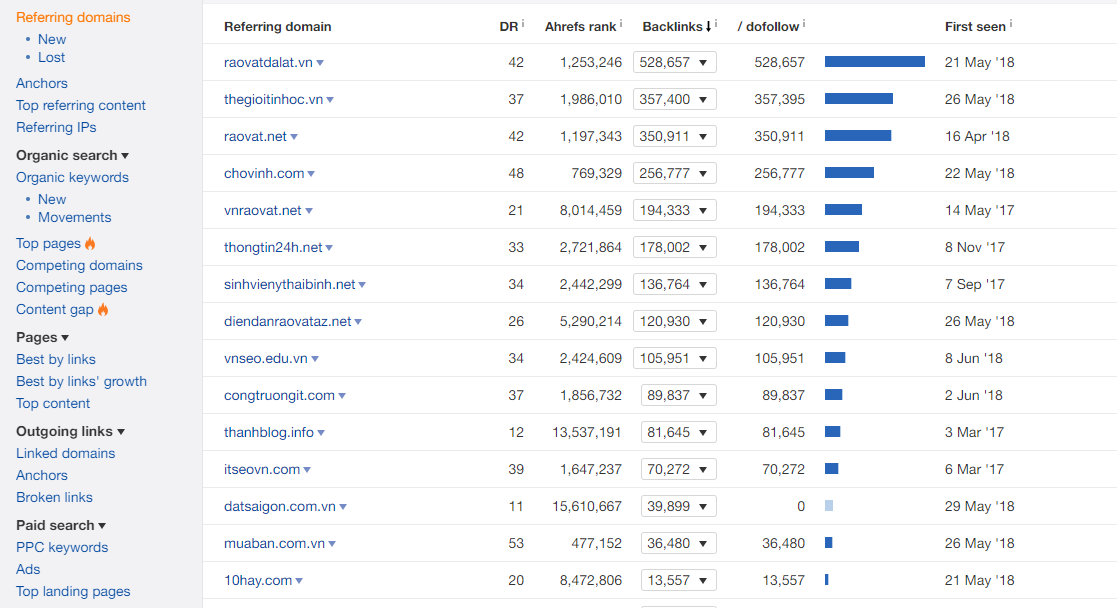The width and height of the screenshot is (1117, 608).
Task: Go to Top referring content
Action: pos(80,105)
